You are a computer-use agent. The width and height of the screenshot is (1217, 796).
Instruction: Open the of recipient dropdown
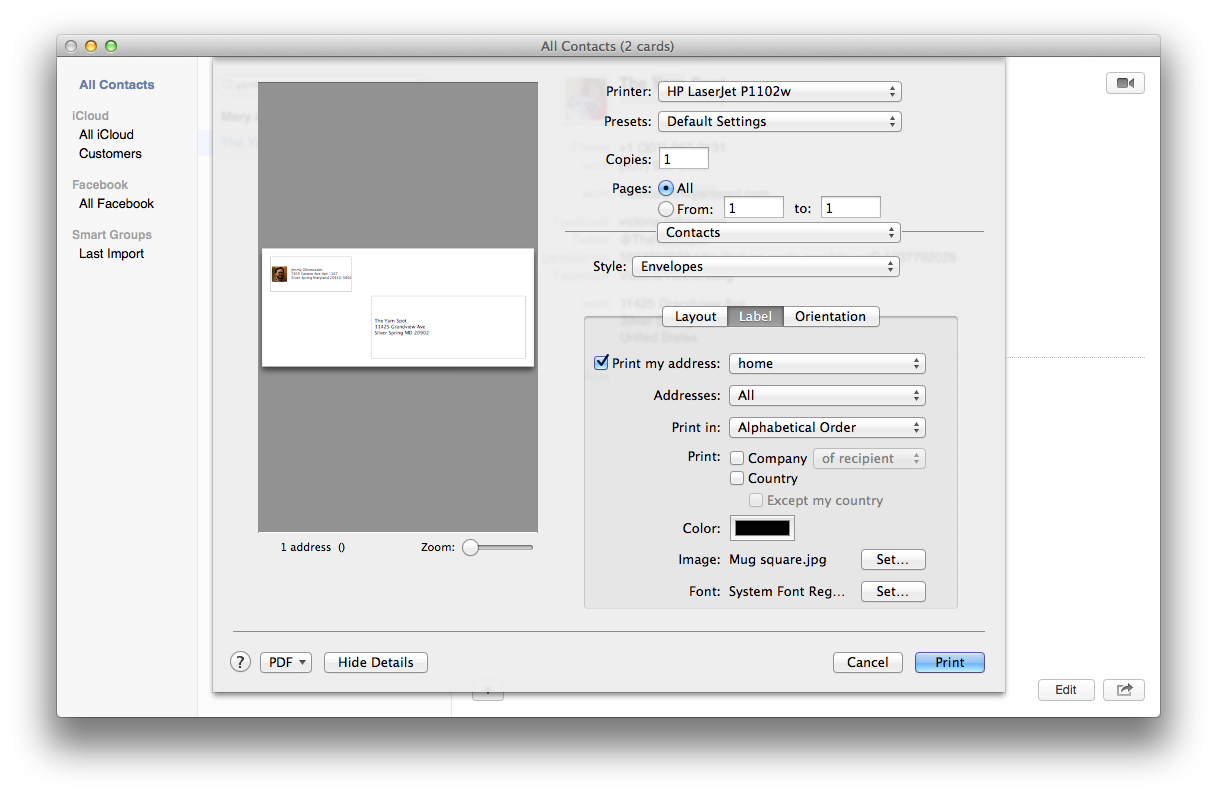869,458
